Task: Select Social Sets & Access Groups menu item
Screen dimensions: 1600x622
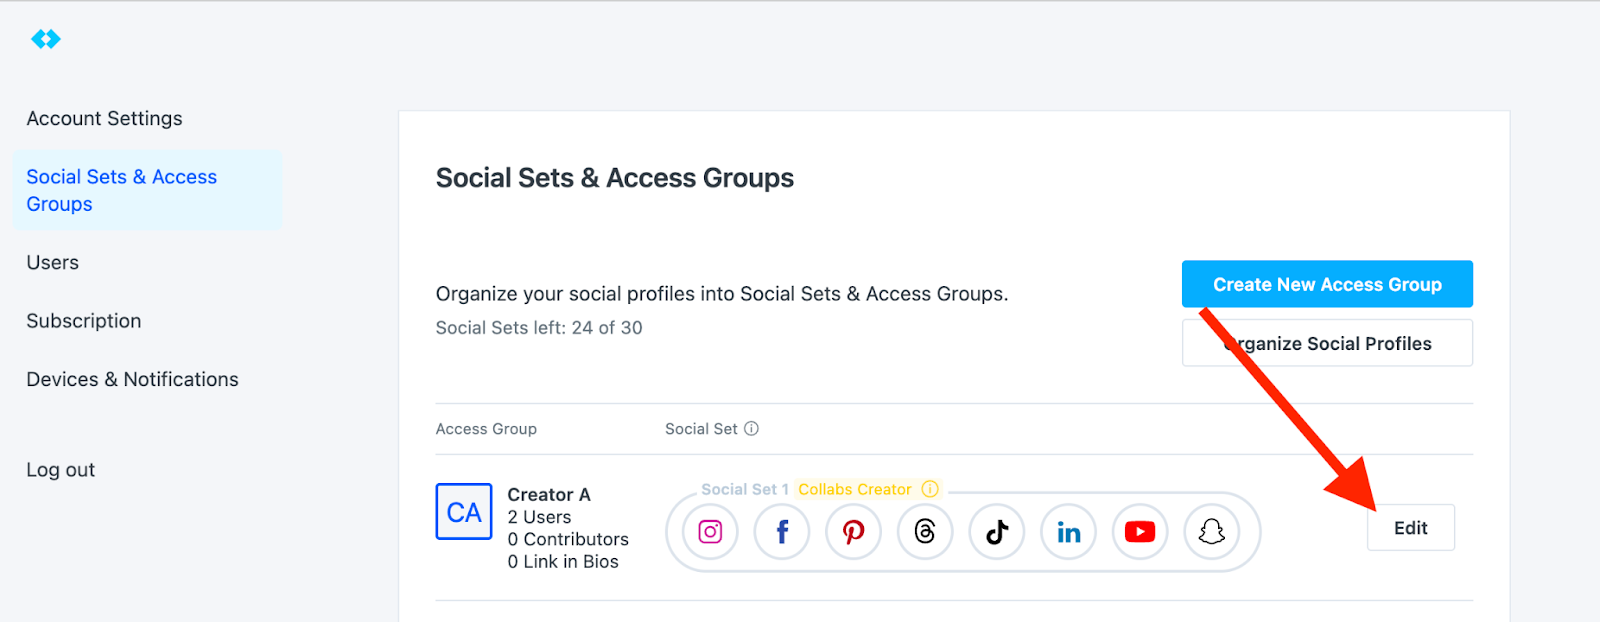Action: coord(121,190)
